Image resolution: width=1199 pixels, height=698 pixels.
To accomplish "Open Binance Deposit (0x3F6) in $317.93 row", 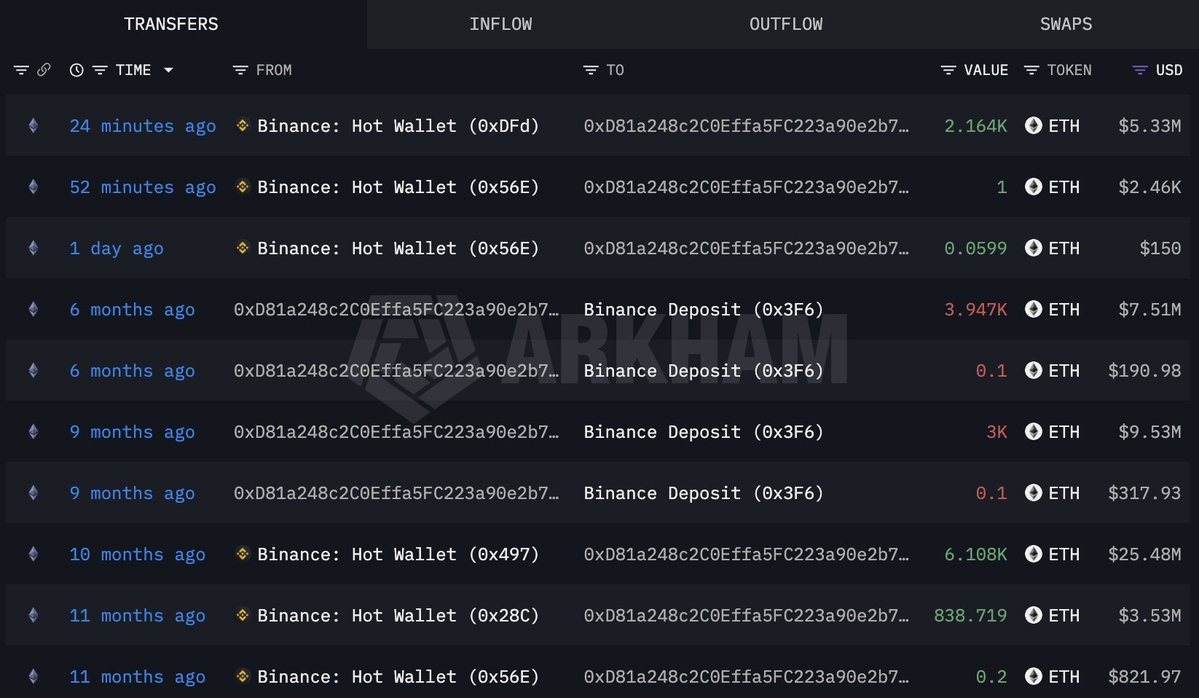I will click(x=703, y=493).
